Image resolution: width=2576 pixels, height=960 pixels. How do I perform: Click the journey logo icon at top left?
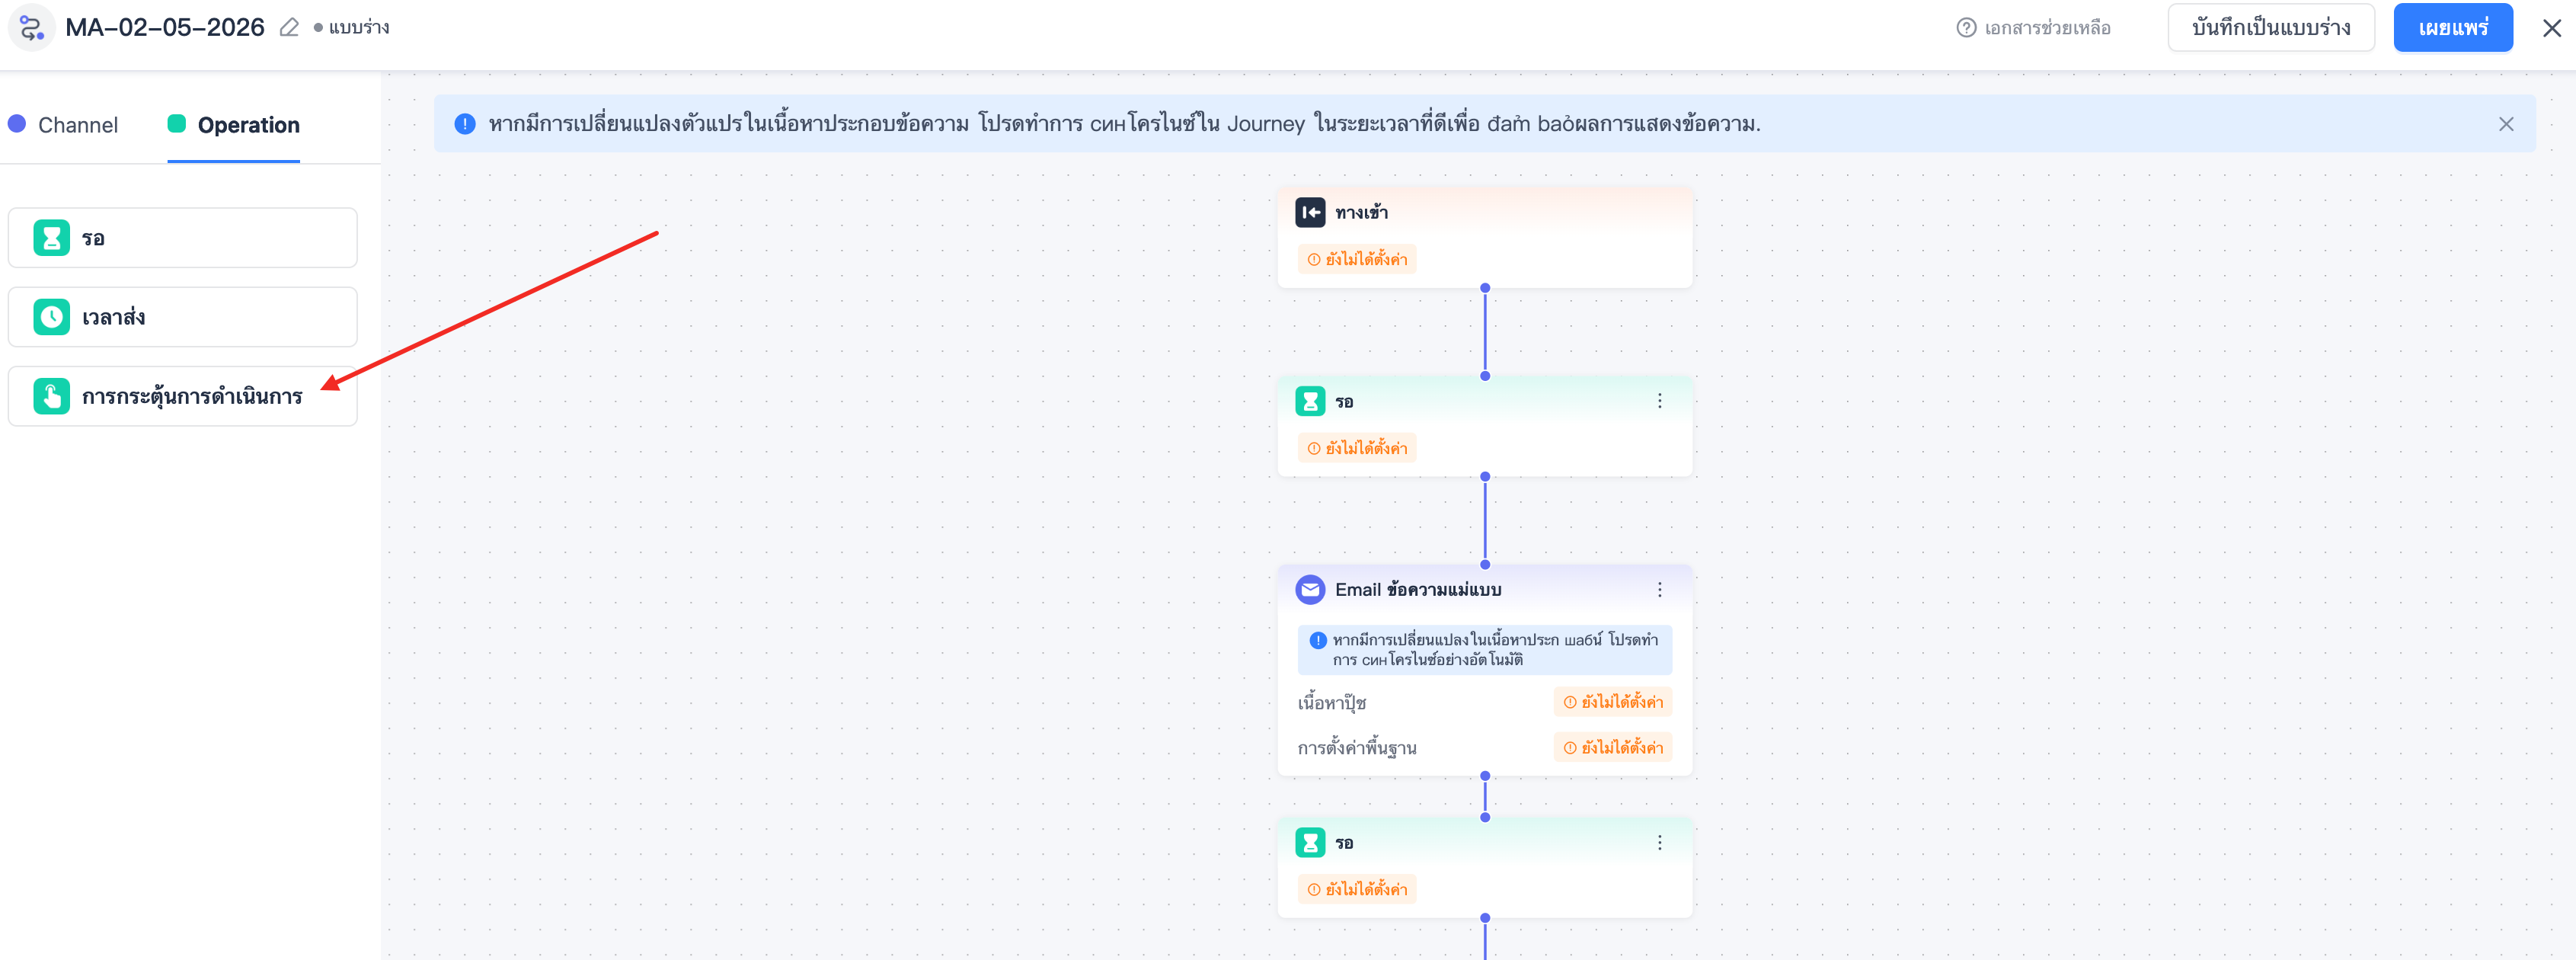32,27
